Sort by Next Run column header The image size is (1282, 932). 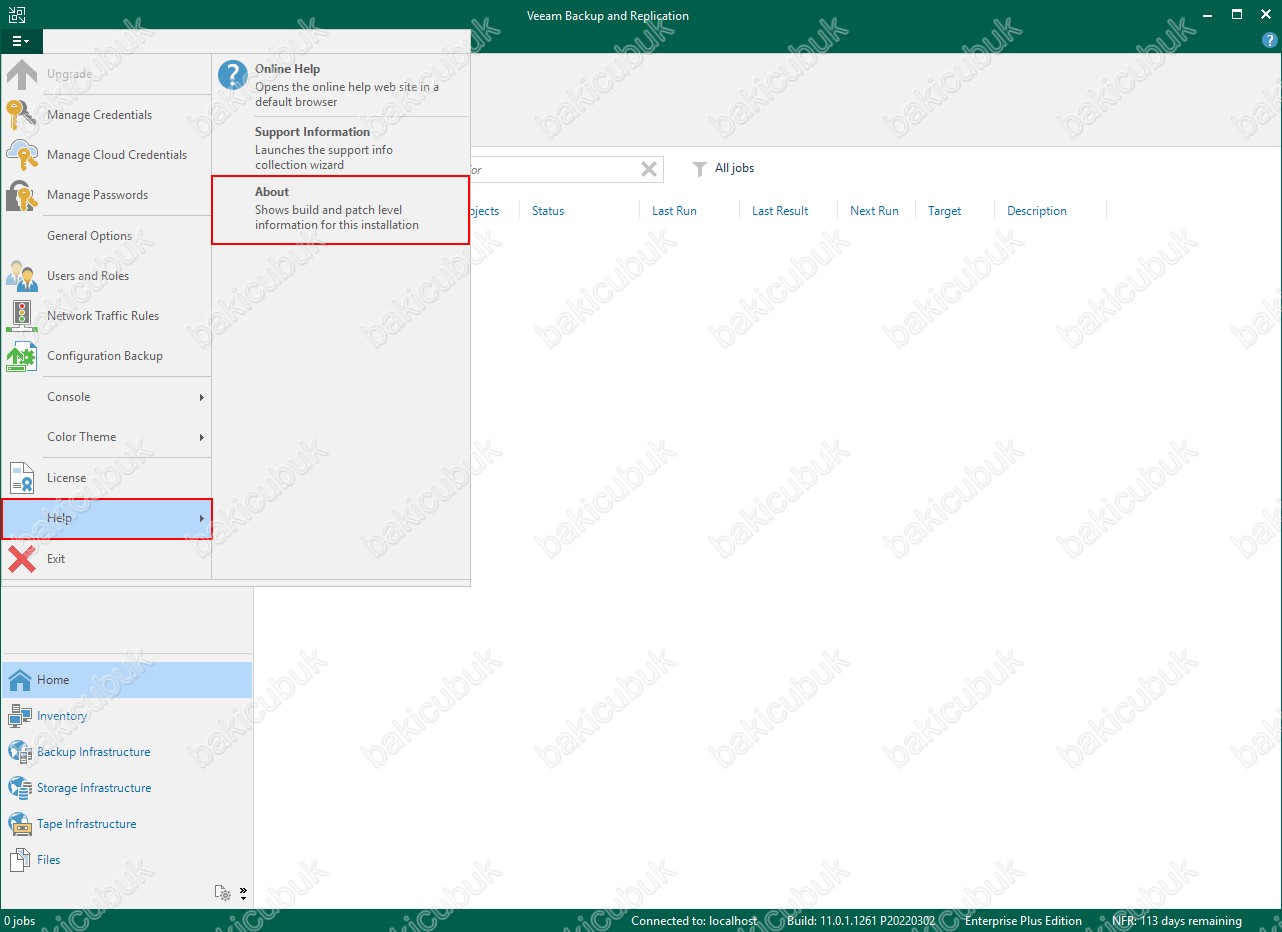[x=874, y=211]
